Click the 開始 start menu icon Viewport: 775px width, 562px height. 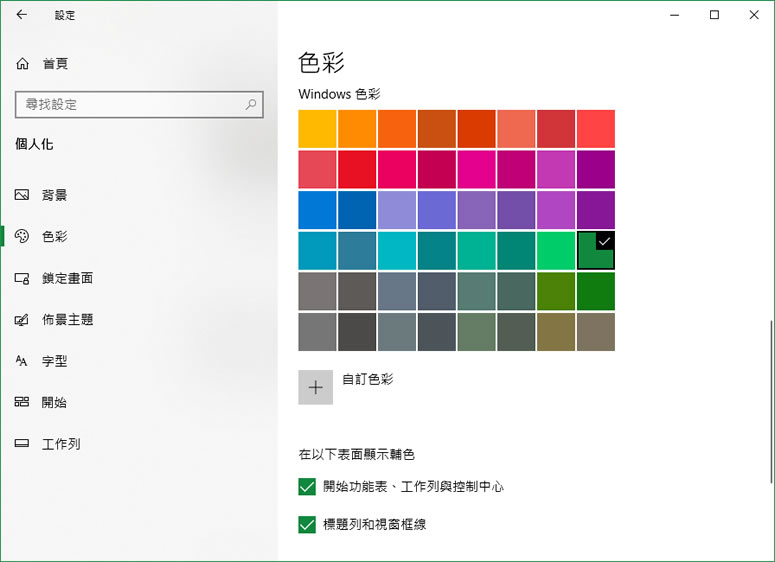[22, 402]
